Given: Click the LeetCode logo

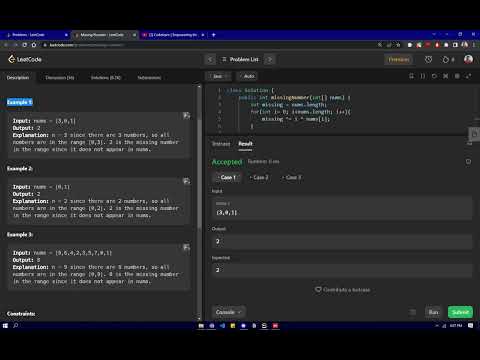Looking at the screenshot, I should click(25, 59).
